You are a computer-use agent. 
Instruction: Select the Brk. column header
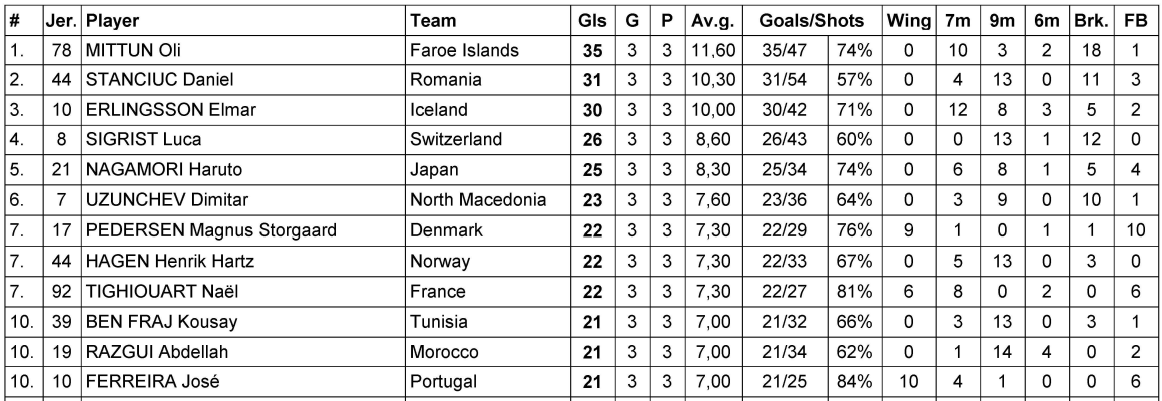1092,21
